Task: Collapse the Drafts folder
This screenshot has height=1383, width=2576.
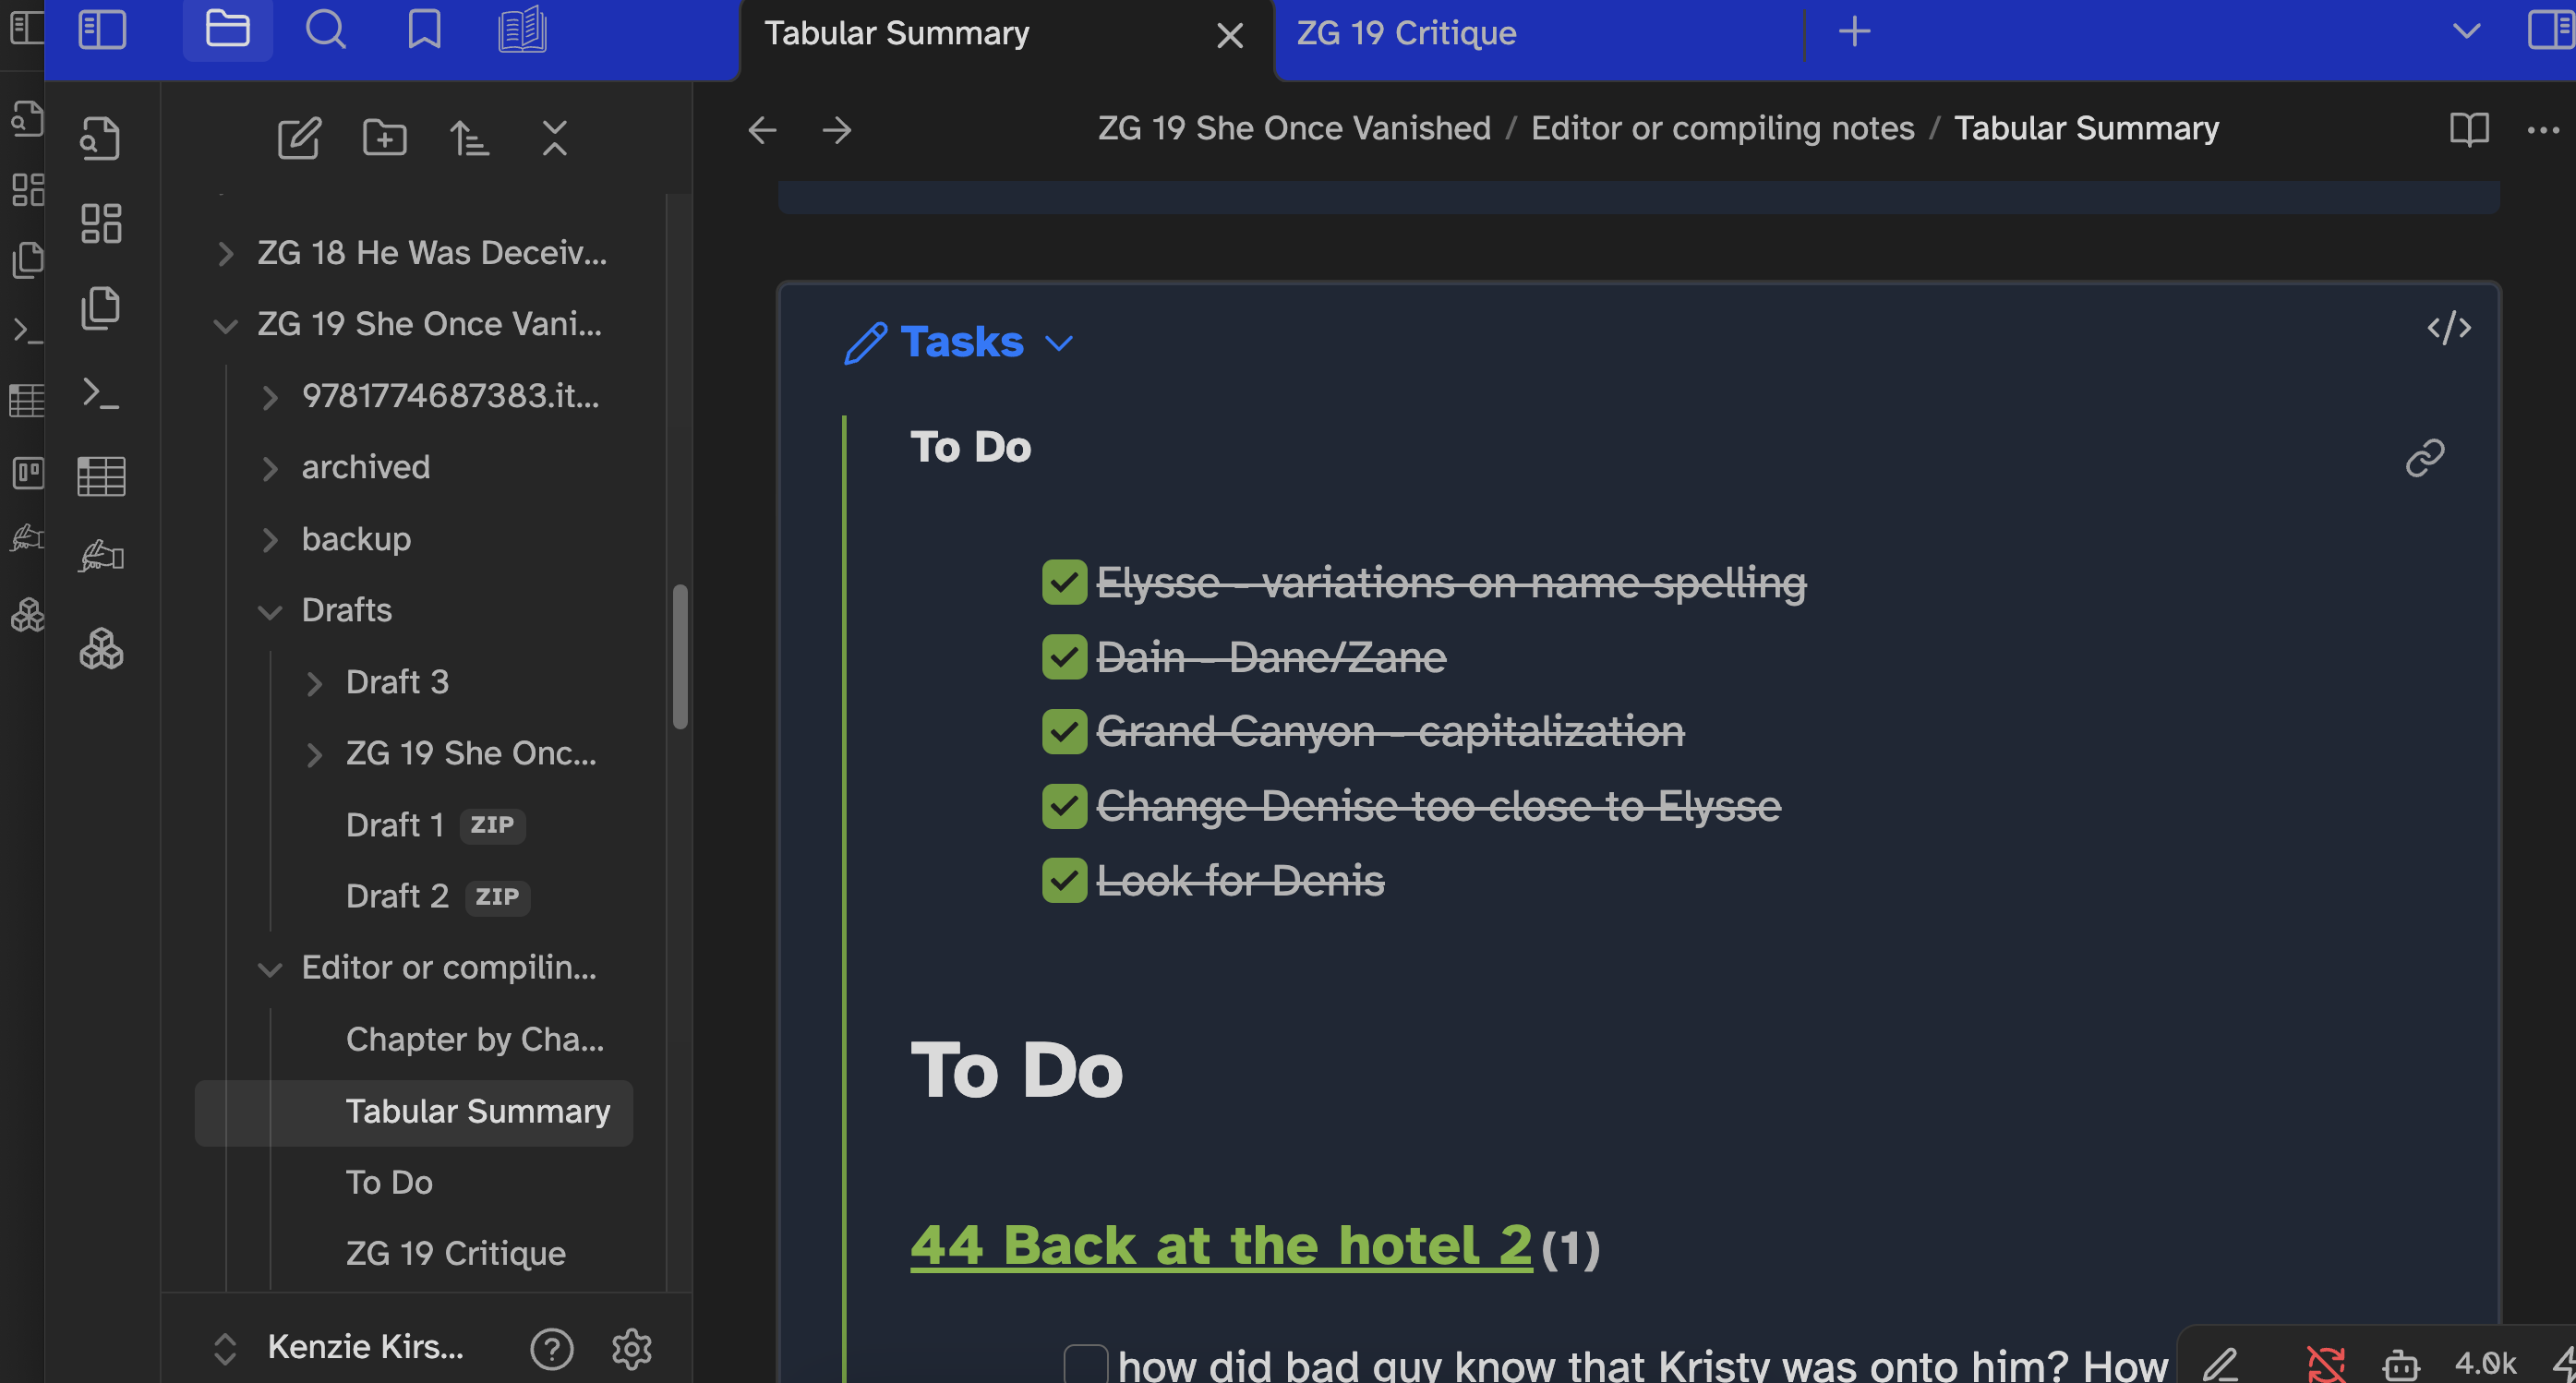Action: [x=269, y=611]
